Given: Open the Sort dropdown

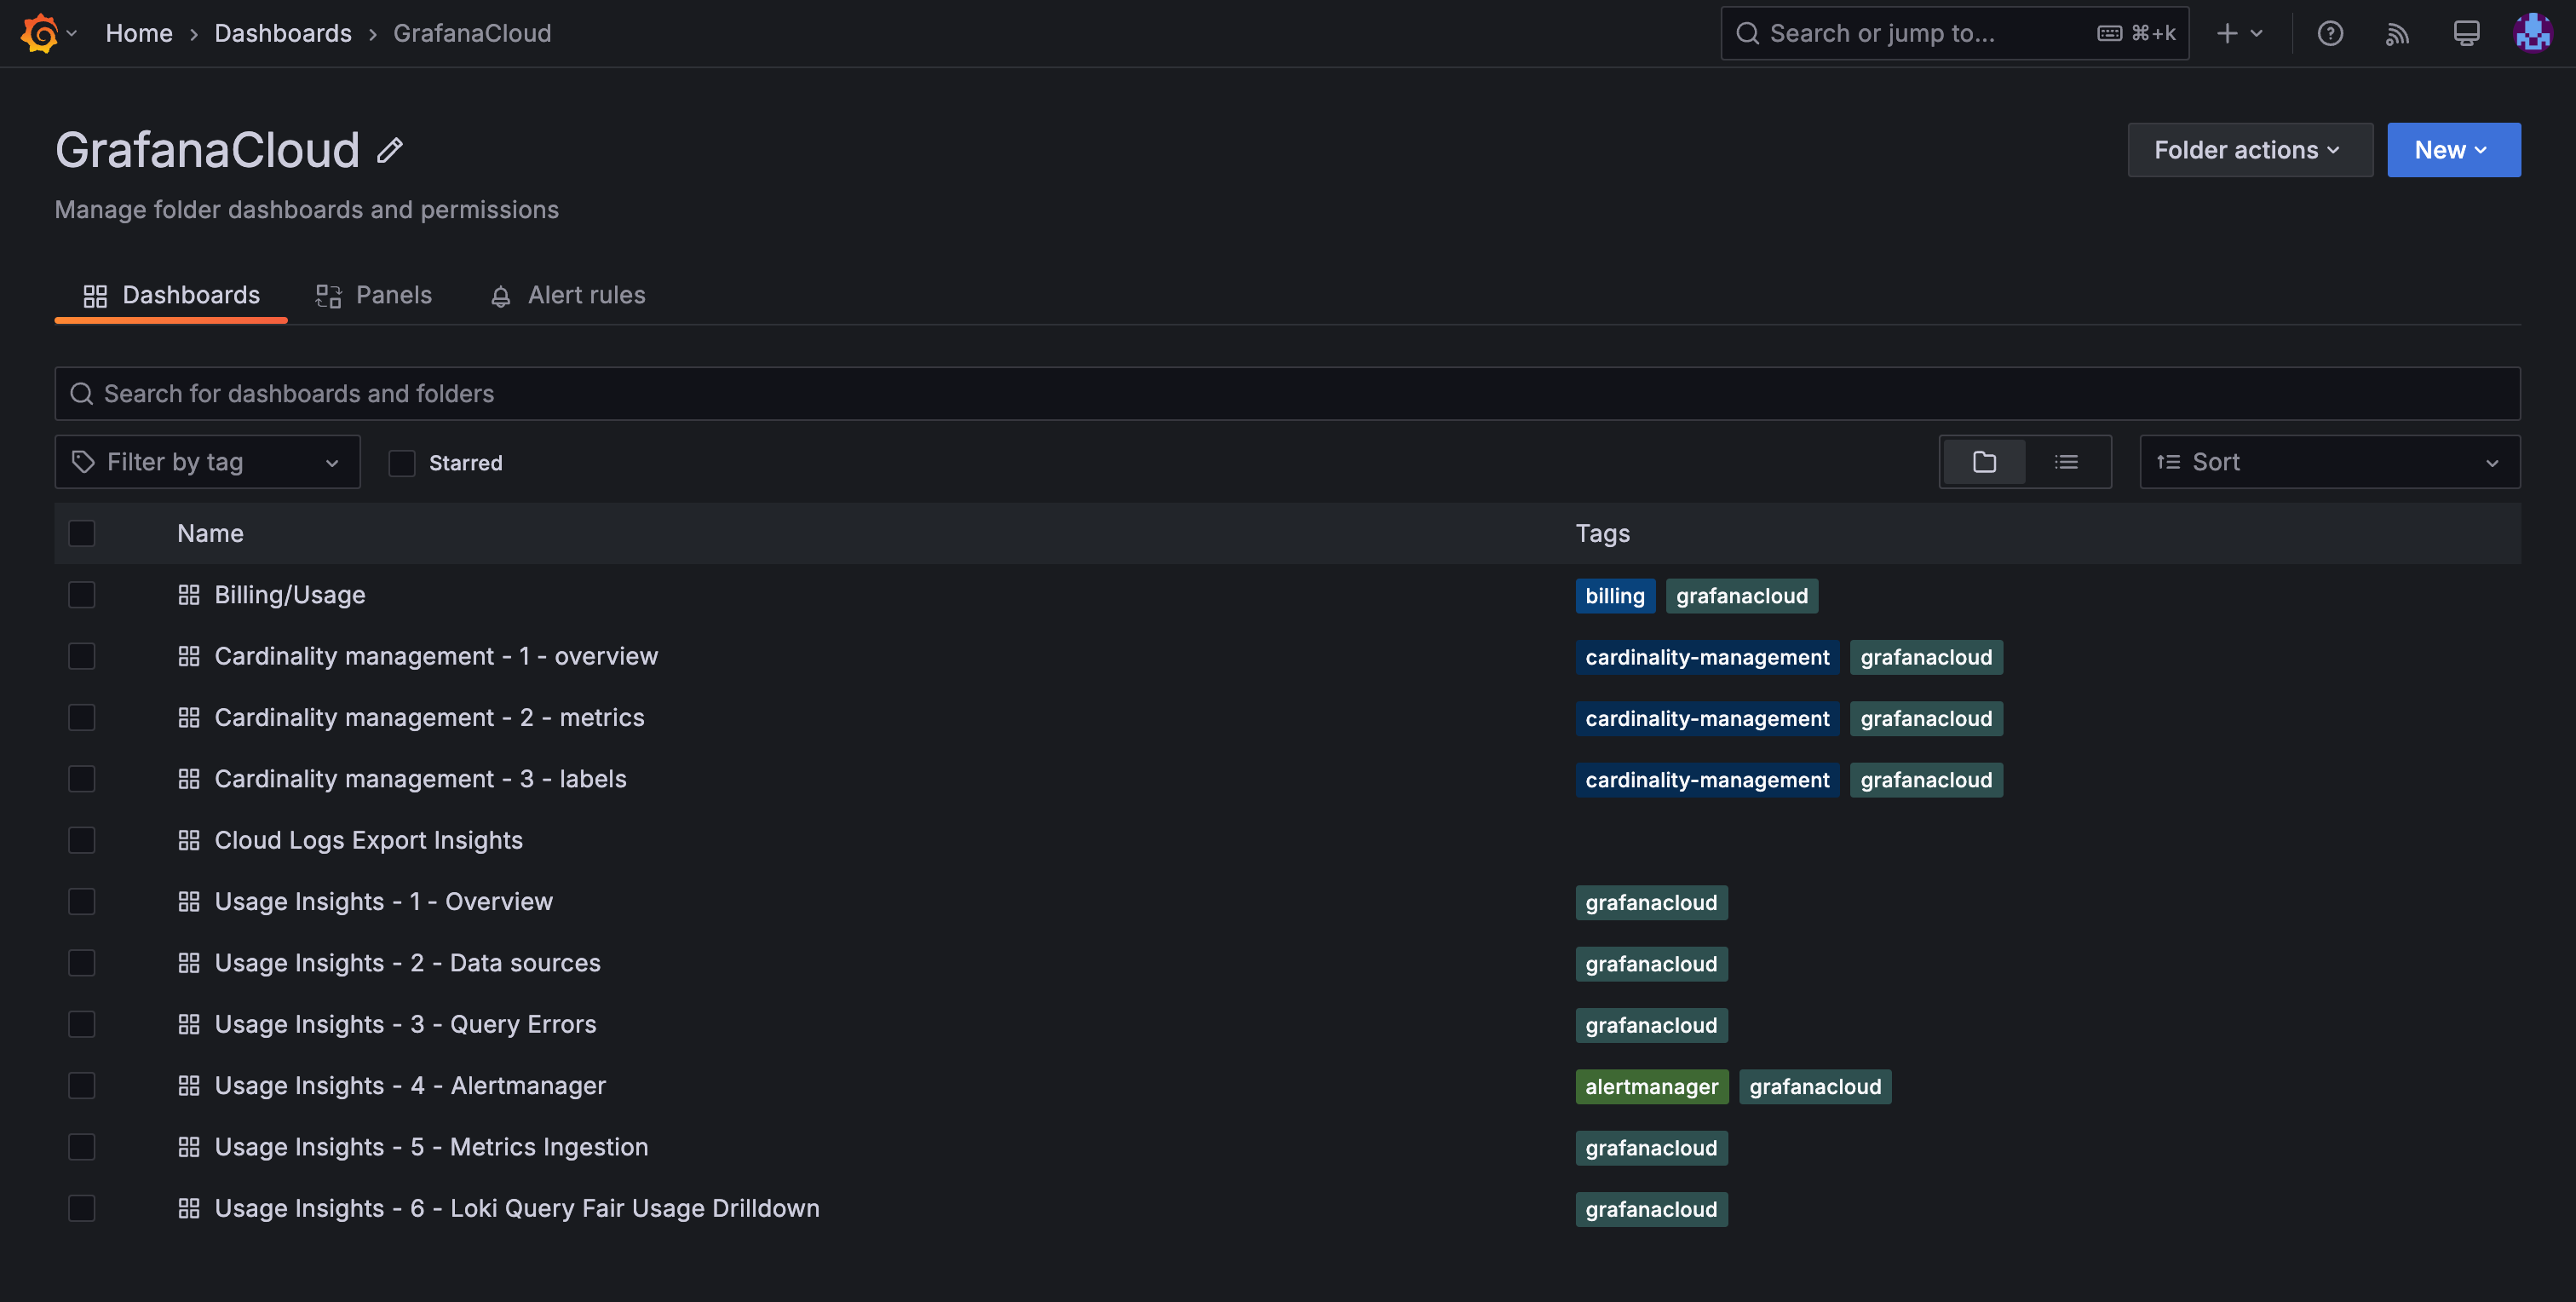Looking at the screenshot, I should (2329, 462).
